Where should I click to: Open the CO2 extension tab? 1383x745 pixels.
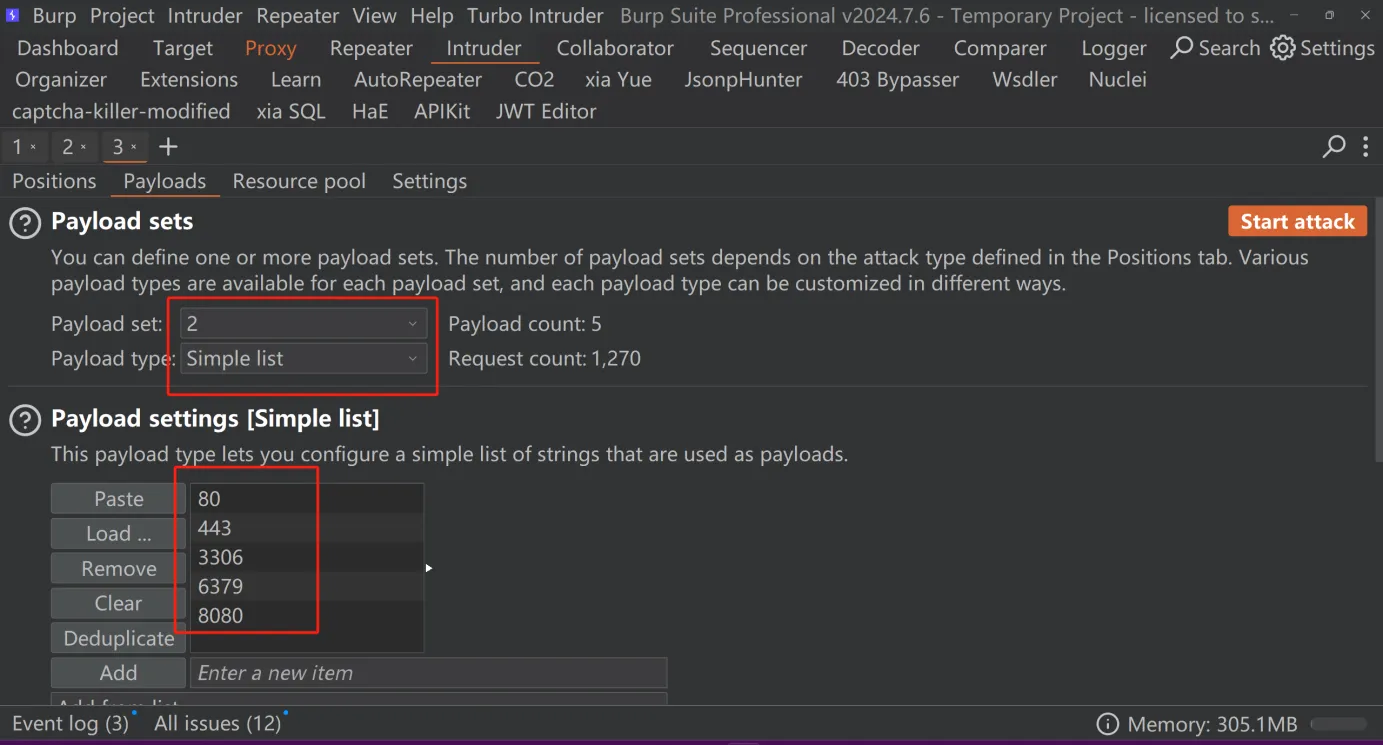tap(534, 80)
